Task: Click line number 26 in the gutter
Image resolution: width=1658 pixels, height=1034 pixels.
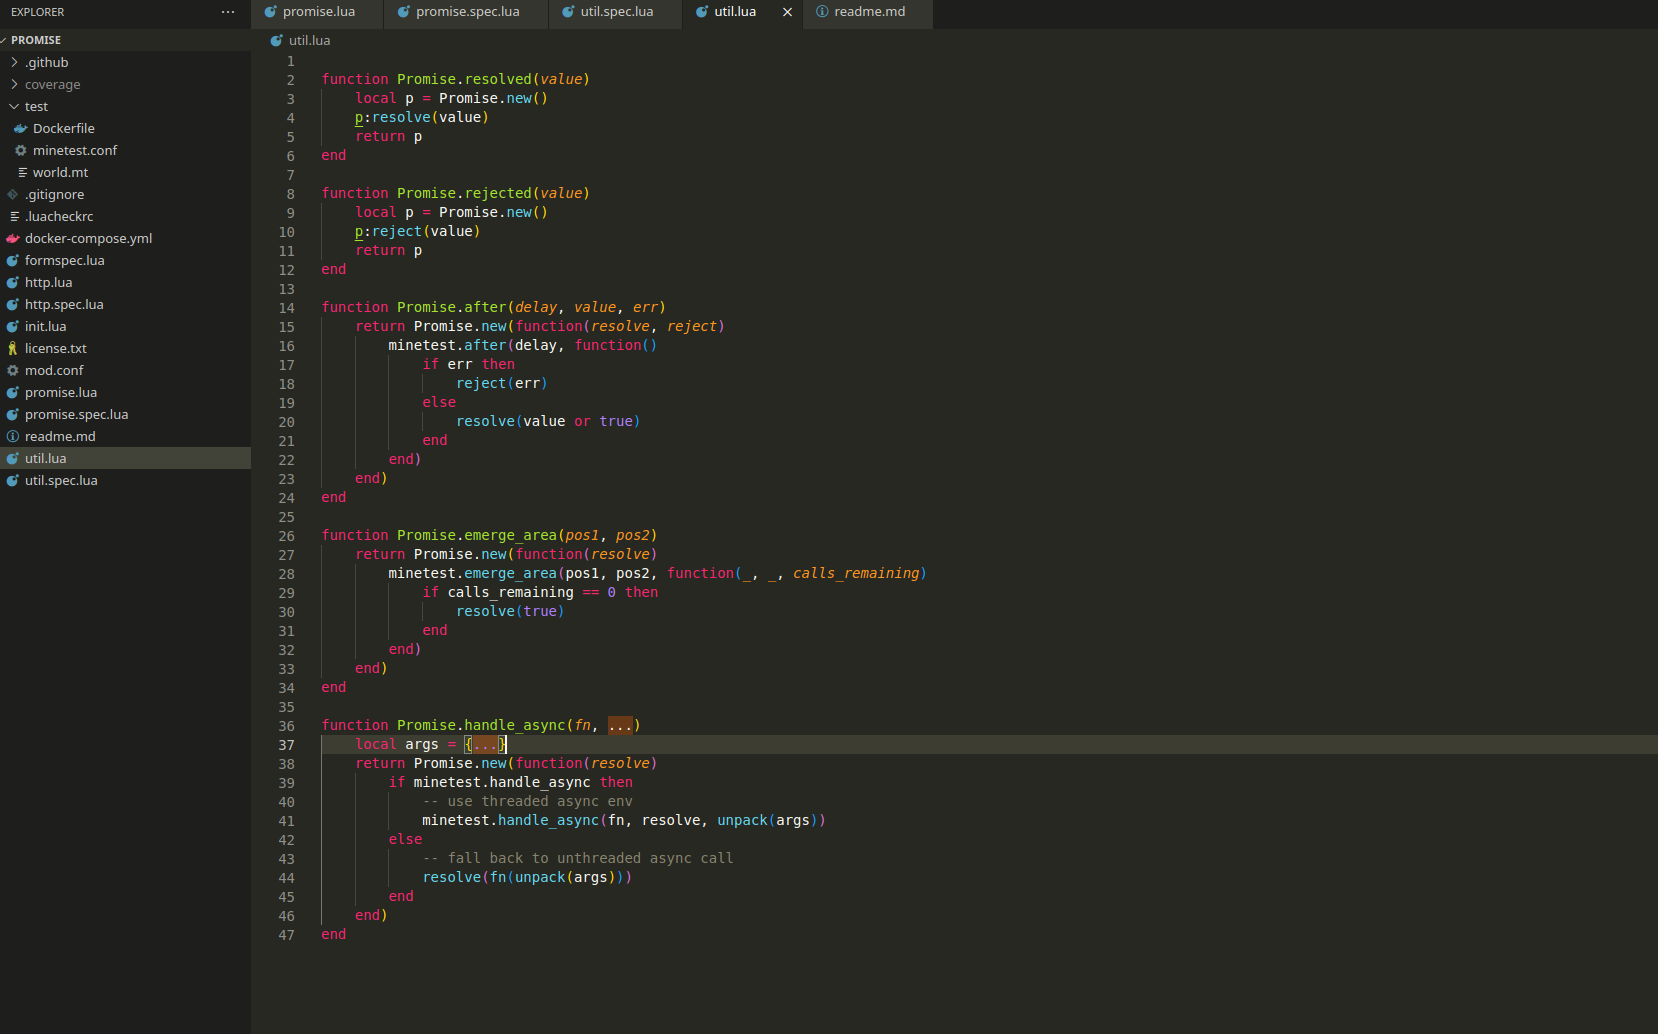Action: [x=287, y=536]
